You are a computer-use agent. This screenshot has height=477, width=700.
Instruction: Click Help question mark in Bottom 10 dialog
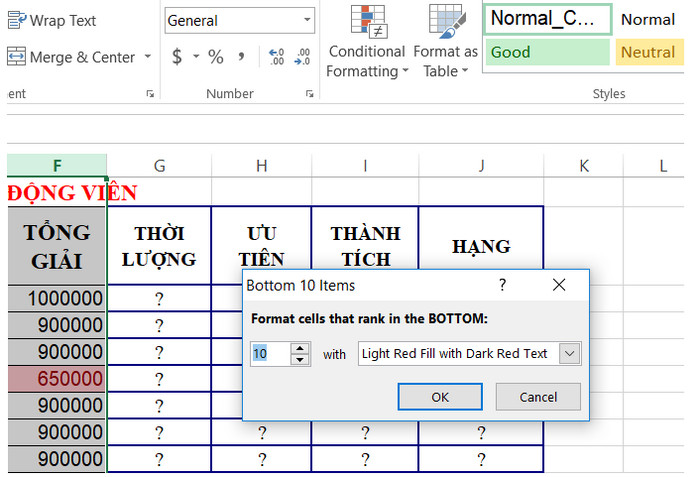coord(503,285)
